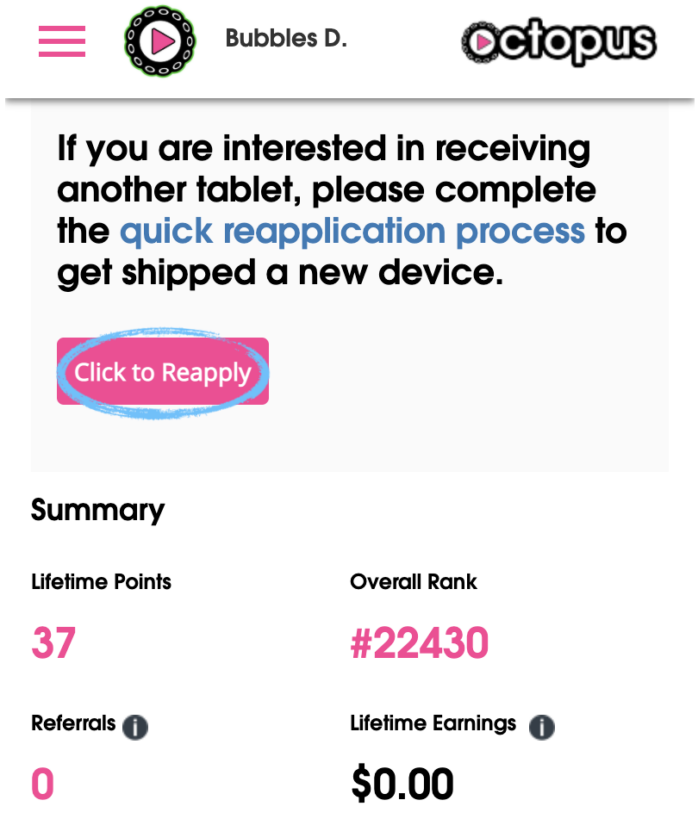Click the round profile avatar icon

tap(160, 41)
